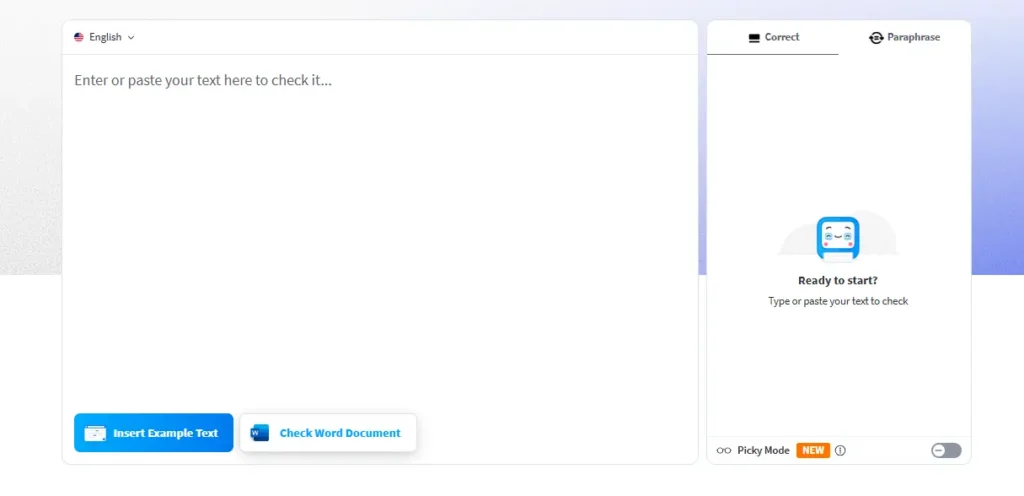The width and height of the screenshot is (1024, 496).
Task: Click the Insert Example Text button
Action: pos(153,433)
